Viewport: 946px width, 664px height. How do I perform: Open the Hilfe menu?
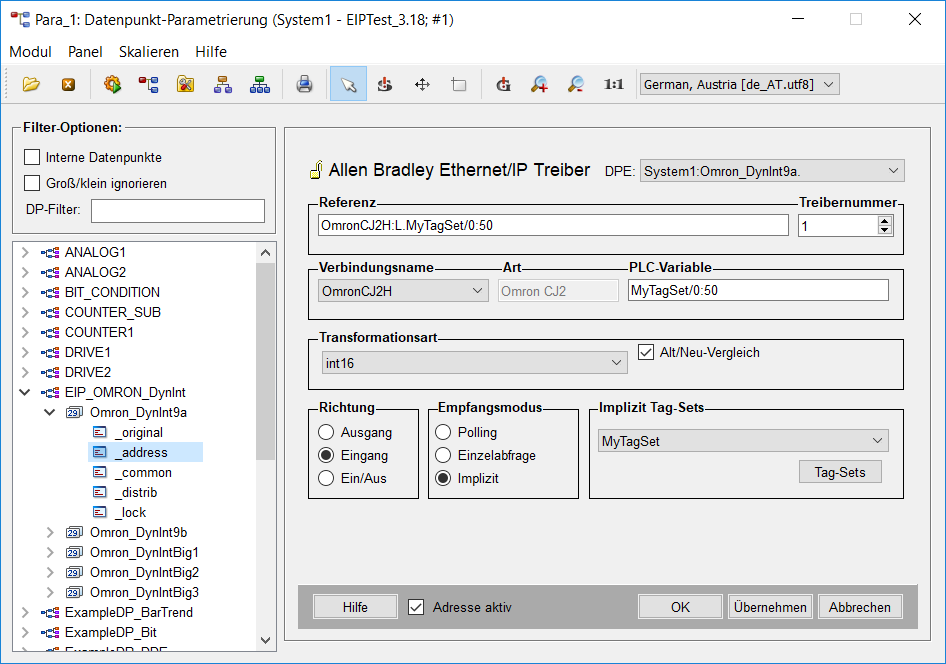[211, 52]
